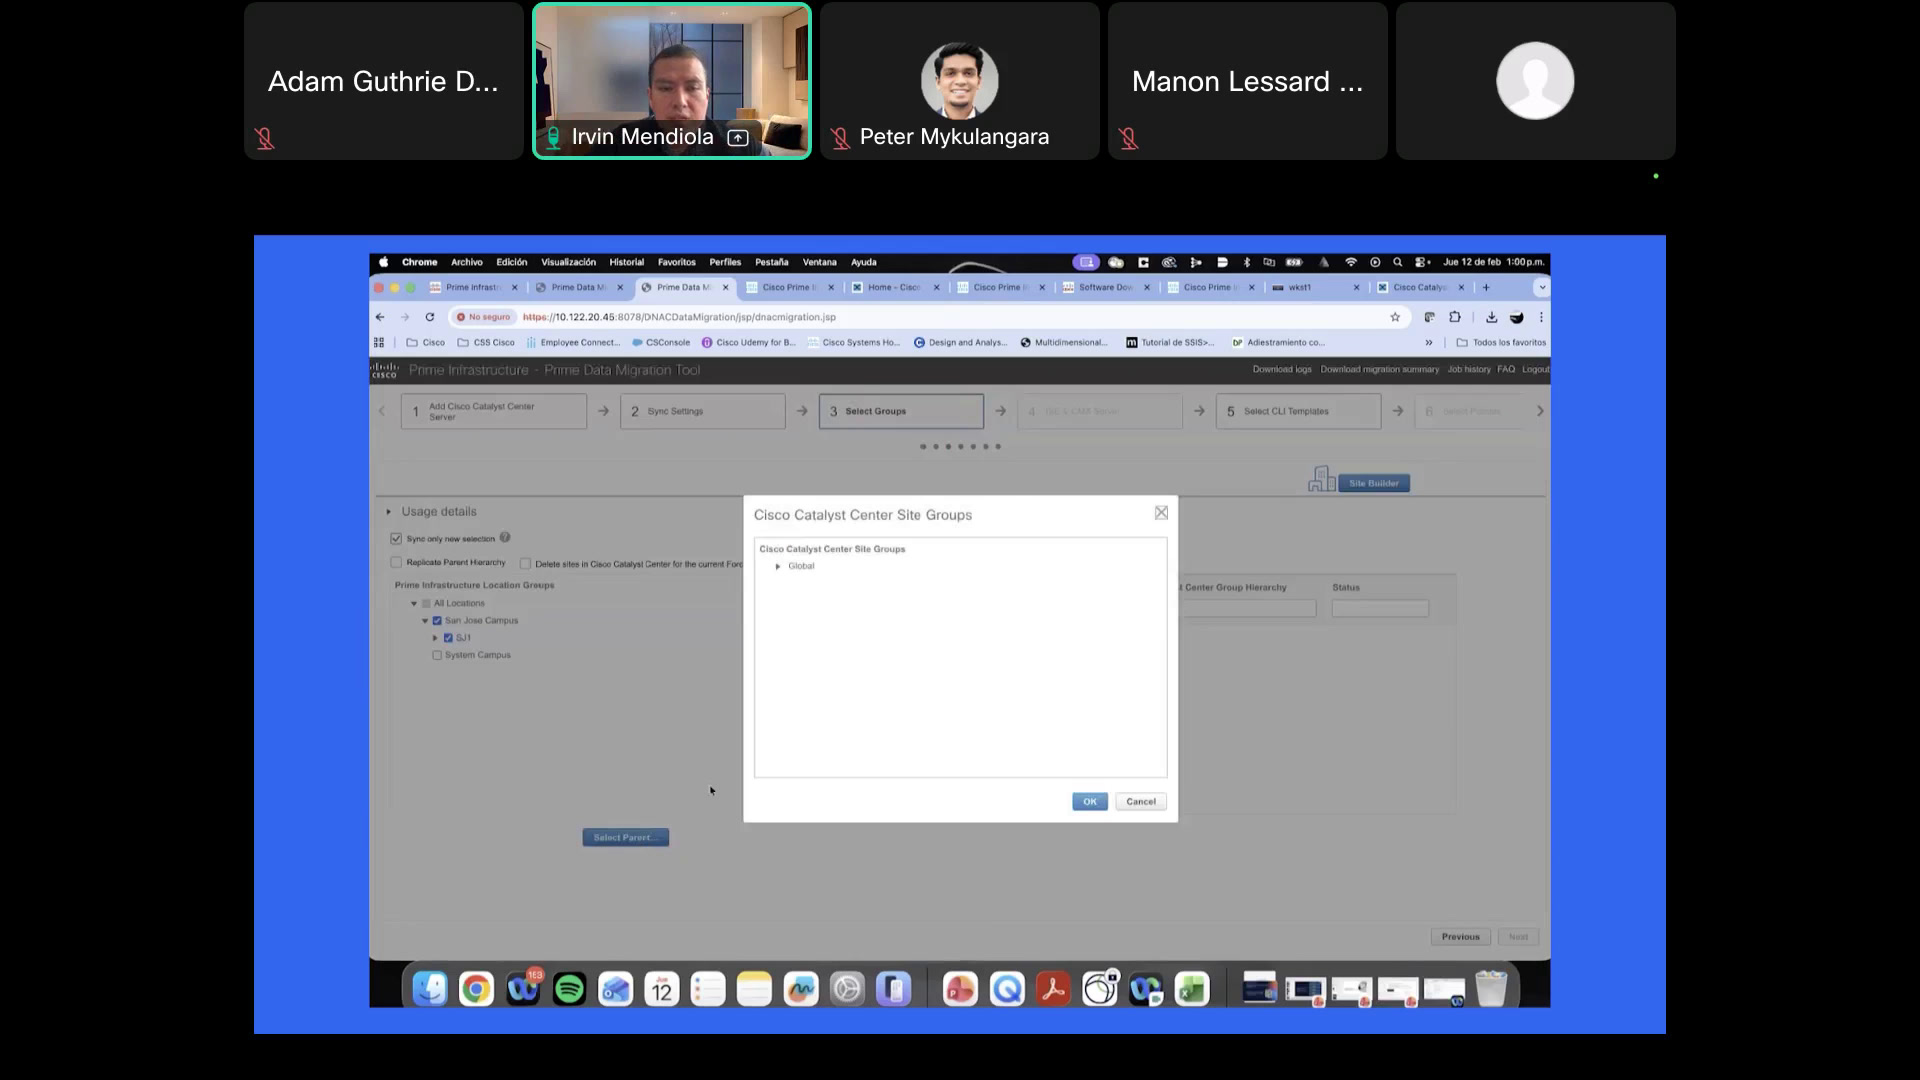
Task: Show more bookmarks with the chevron
Action: click(x=1429, y=343)
